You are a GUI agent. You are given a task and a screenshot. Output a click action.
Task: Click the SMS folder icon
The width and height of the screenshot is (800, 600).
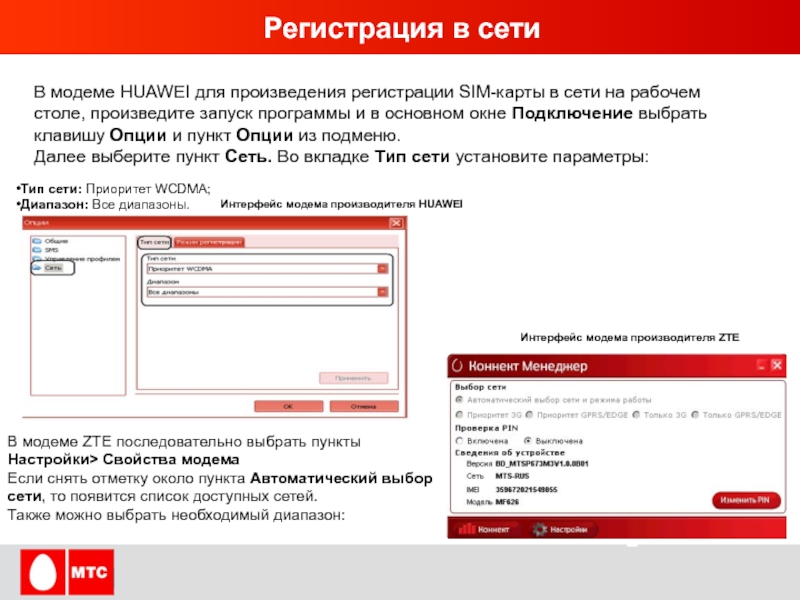click(x=37, y=250)
